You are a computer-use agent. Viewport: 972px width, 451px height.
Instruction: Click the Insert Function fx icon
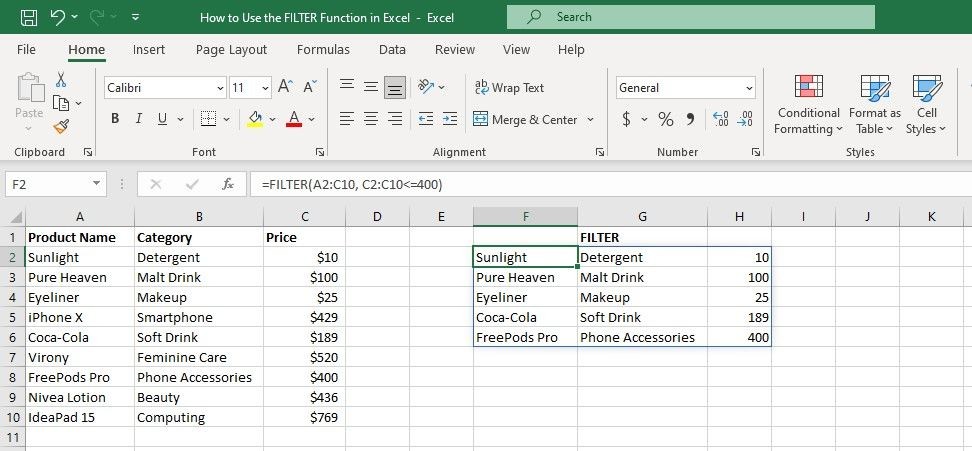click(x=228, y=184)
